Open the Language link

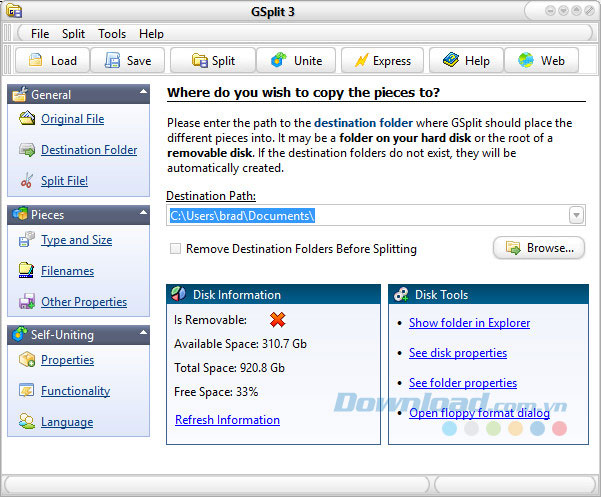point(67,422)
